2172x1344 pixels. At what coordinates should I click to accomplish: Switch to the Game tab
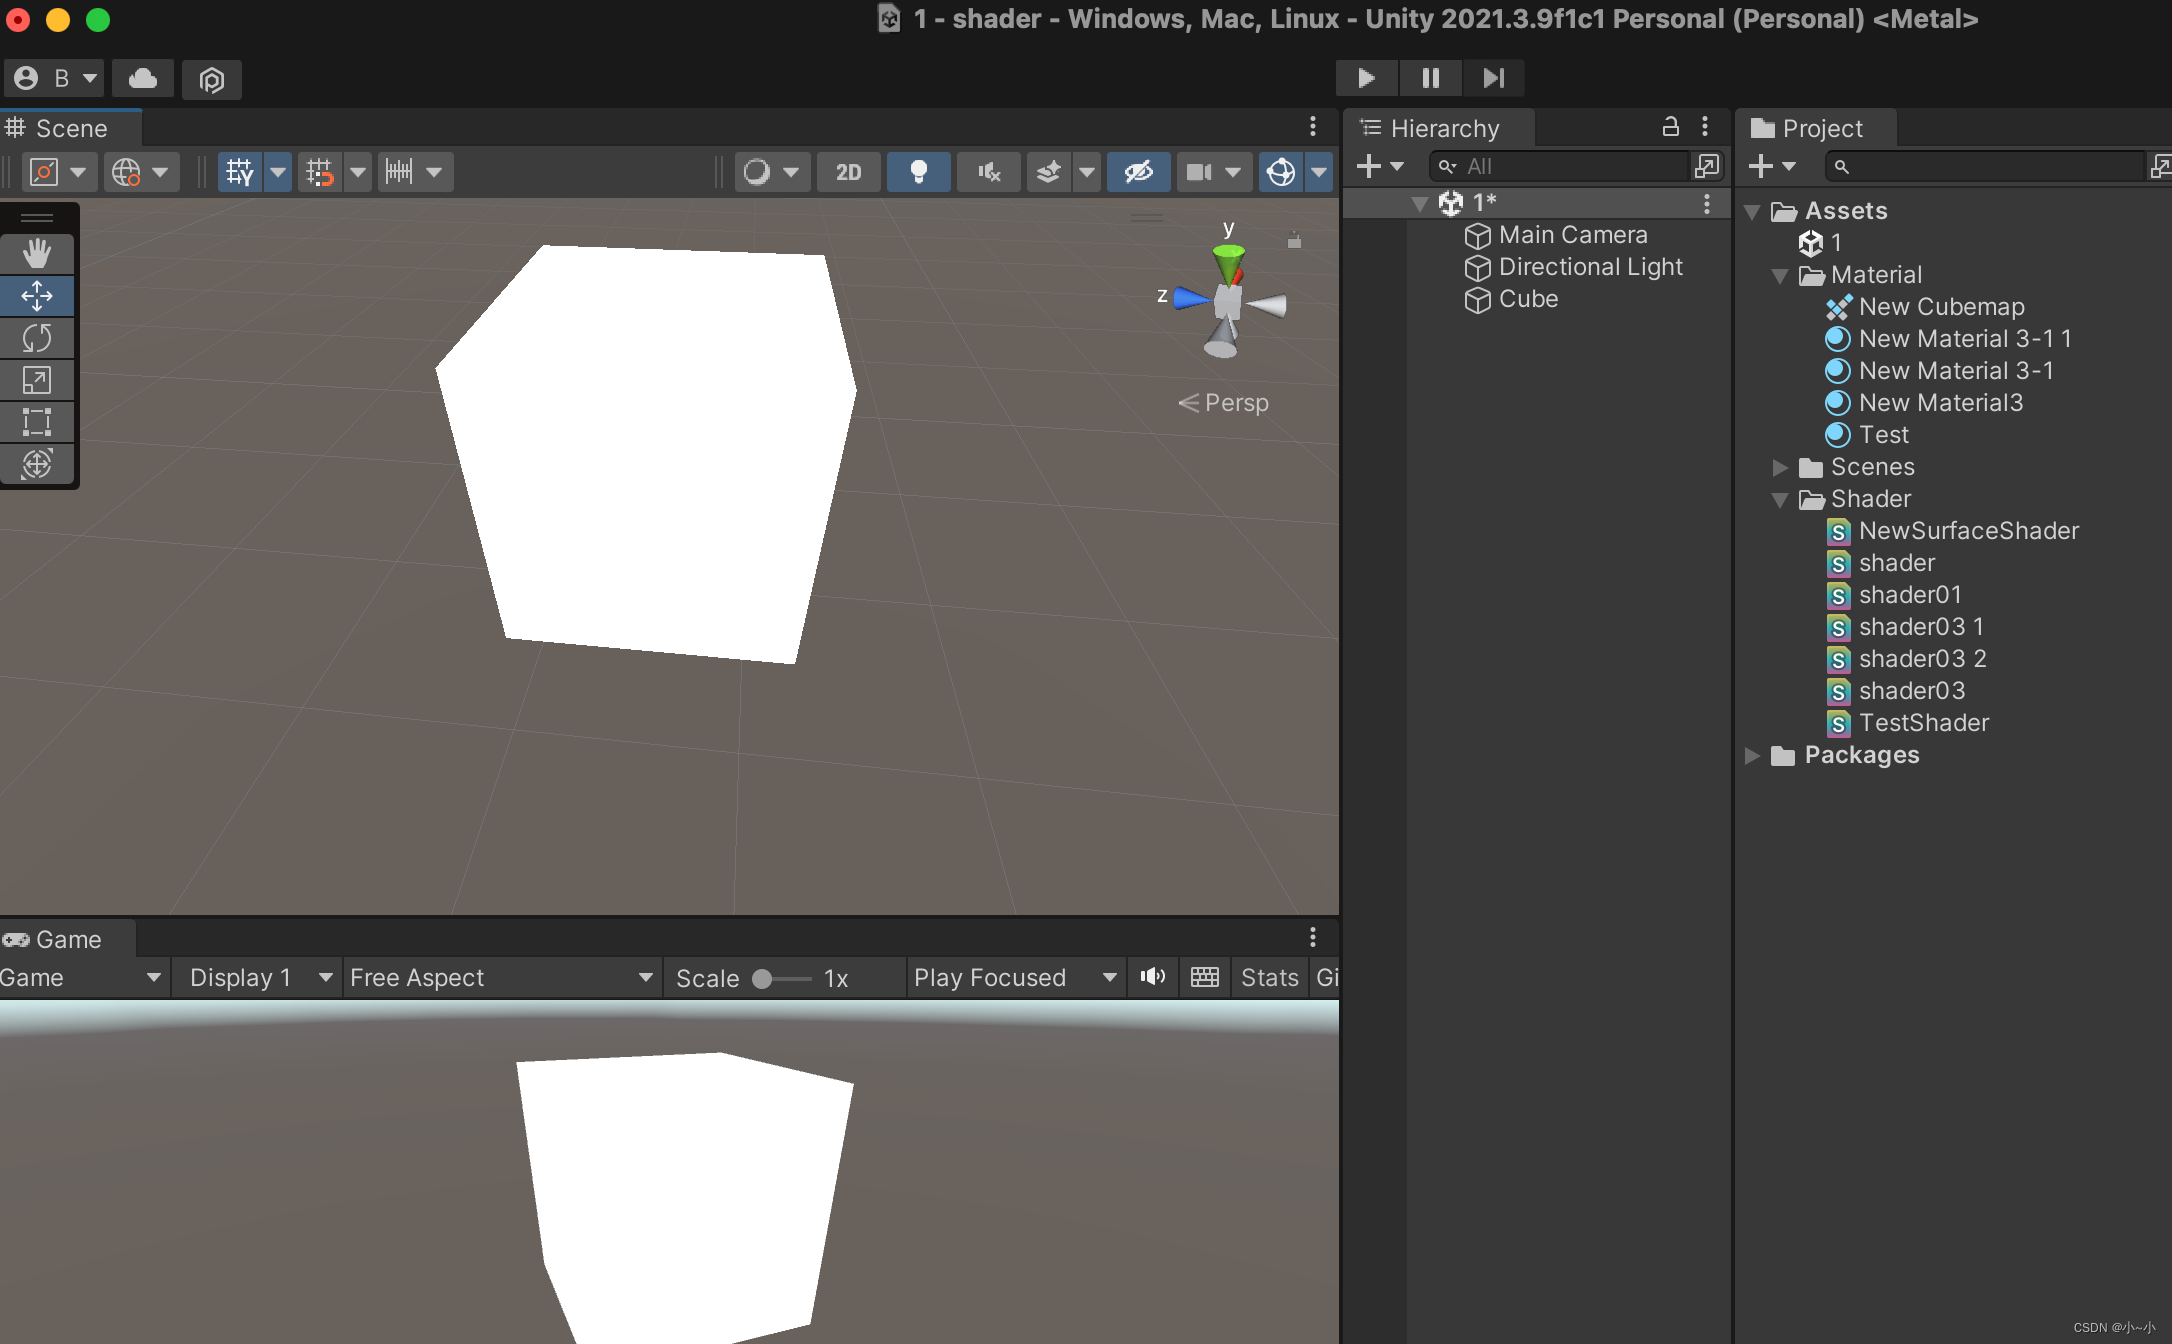pos(66,939)
